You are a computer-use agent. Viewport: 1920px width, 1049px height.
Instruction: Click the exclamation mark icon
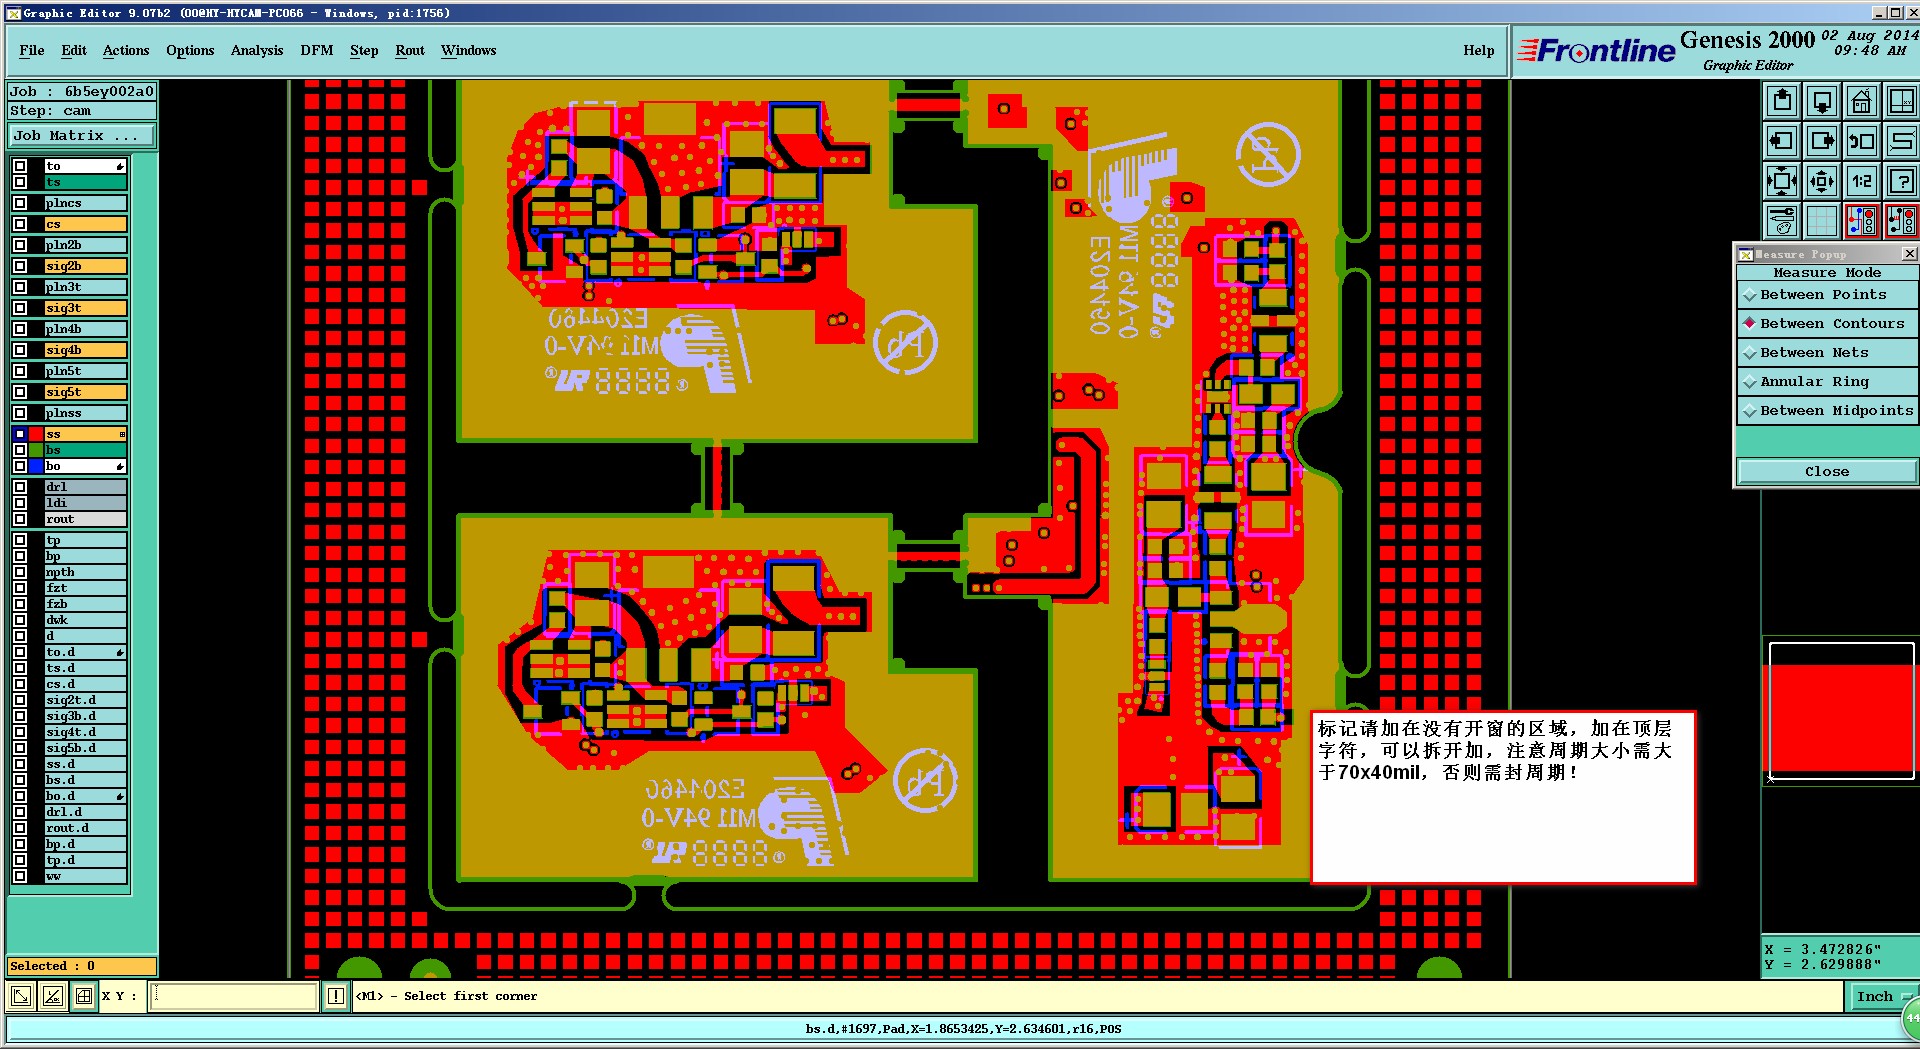[x=336, y=996]
